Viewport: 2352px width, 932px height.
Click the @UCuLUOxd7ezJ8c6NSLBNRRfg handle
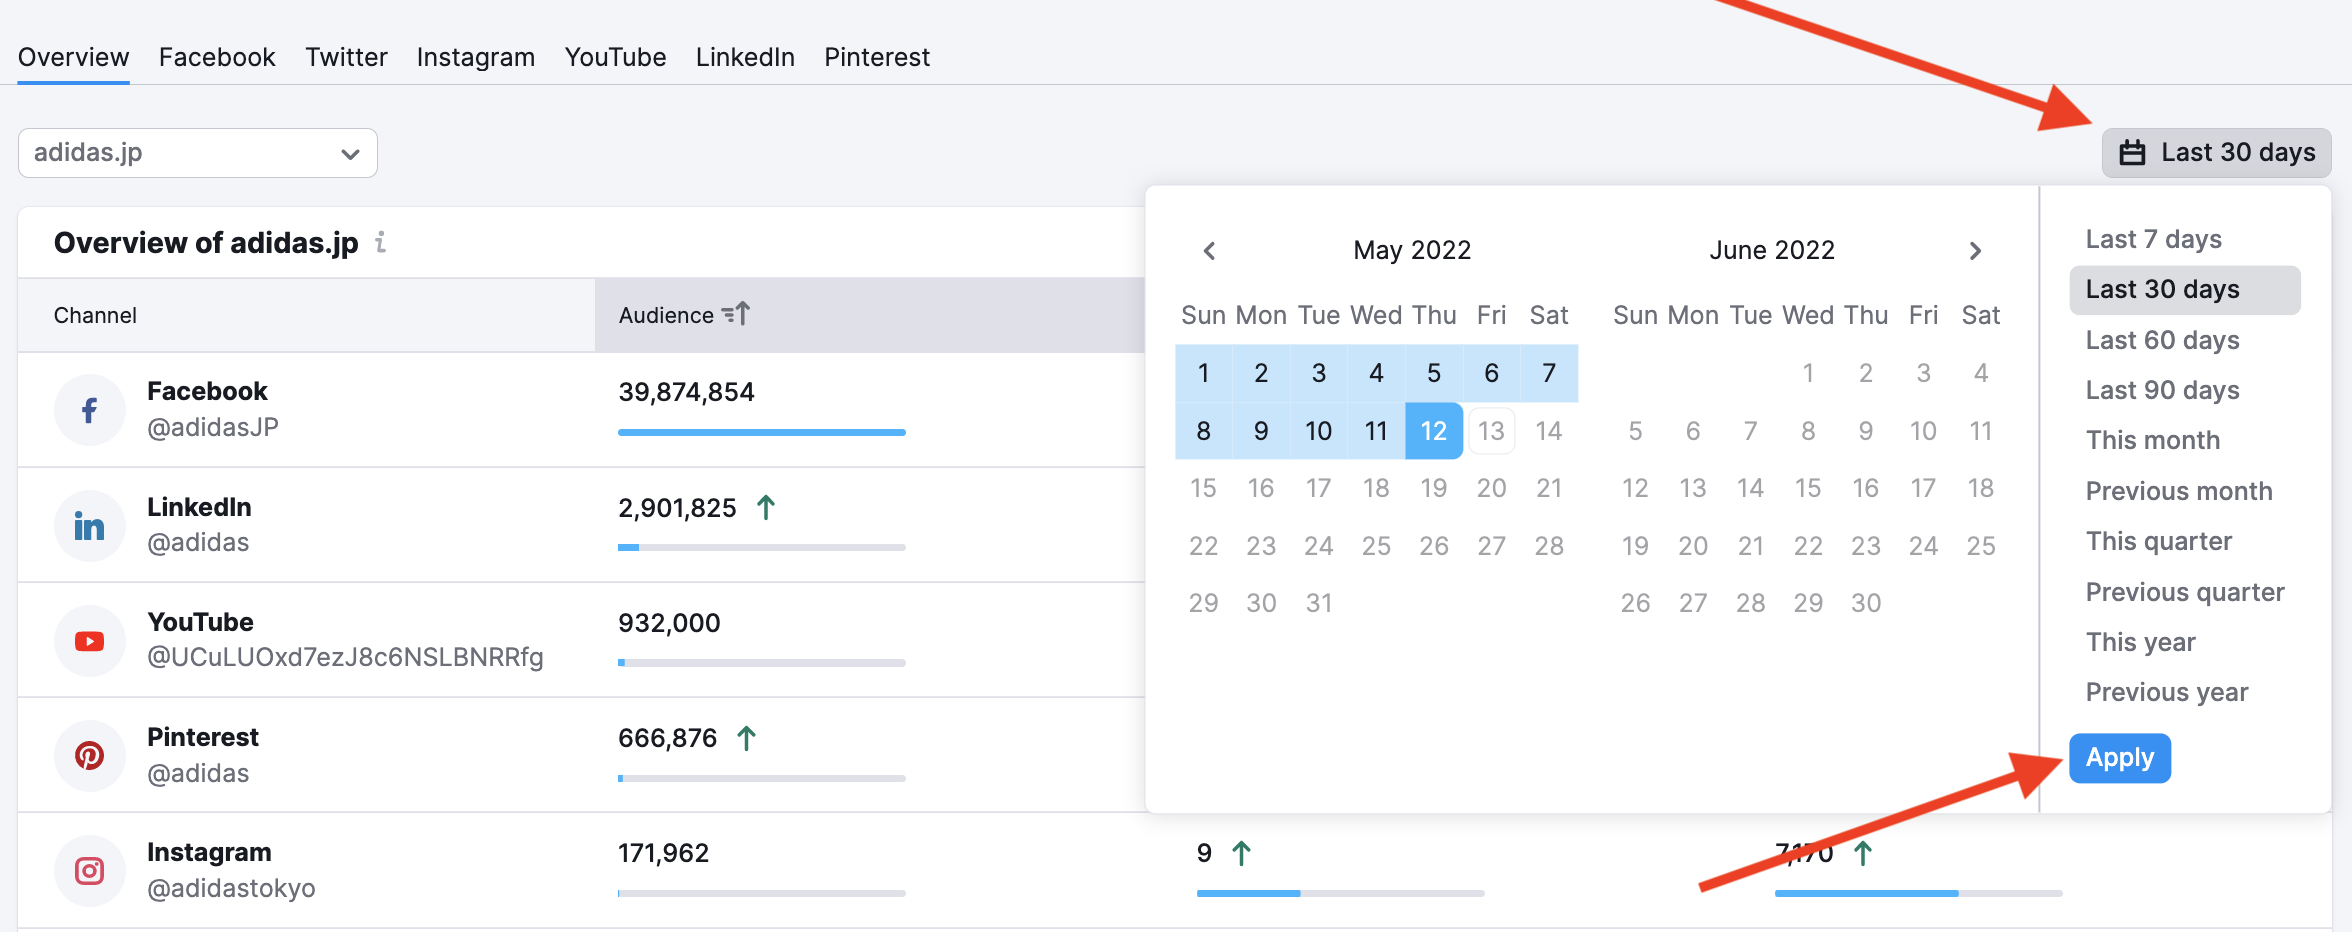tap(345, 657)
